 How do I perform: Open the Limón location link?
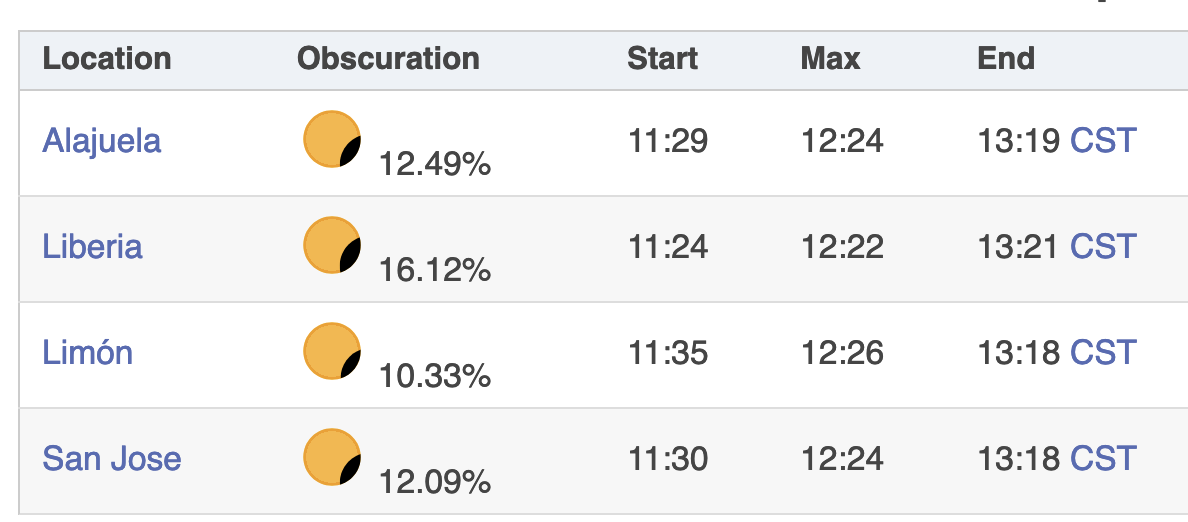pyautogui.click(x=87, y=352)
